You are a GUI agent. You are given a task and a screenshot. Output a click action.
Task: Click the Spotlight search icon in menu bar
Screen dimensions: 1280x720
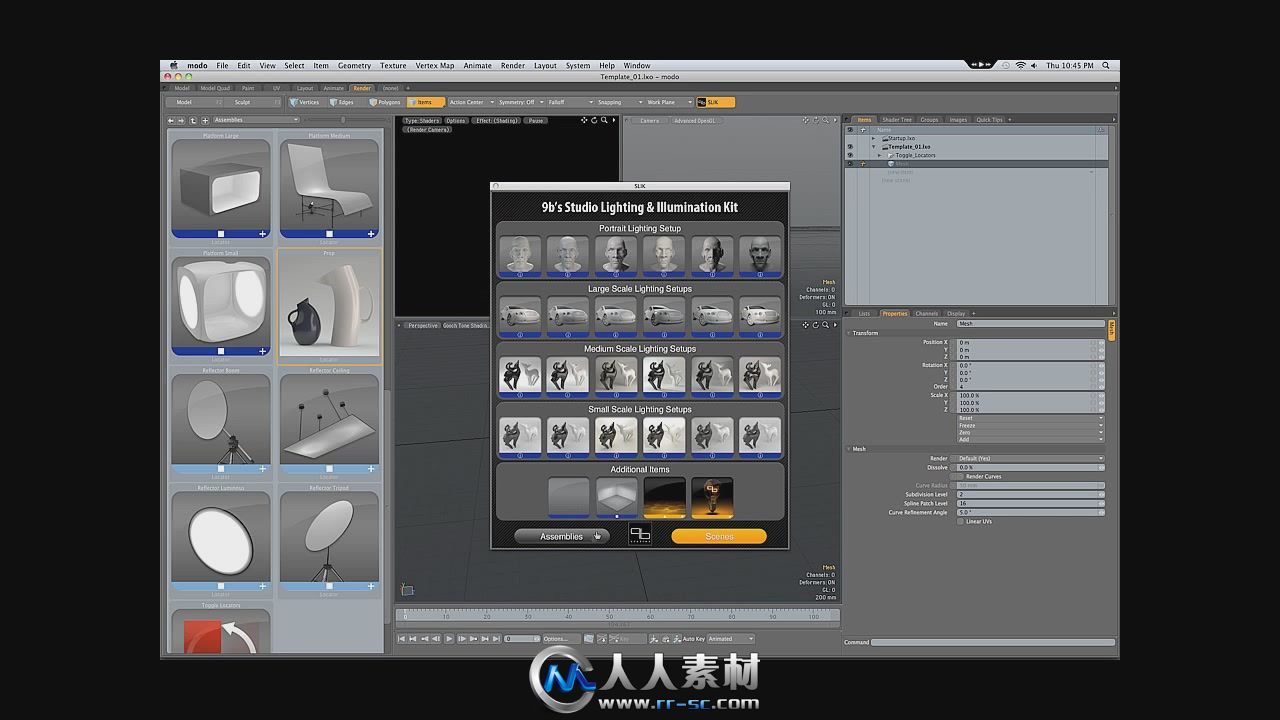(1106, 65)
